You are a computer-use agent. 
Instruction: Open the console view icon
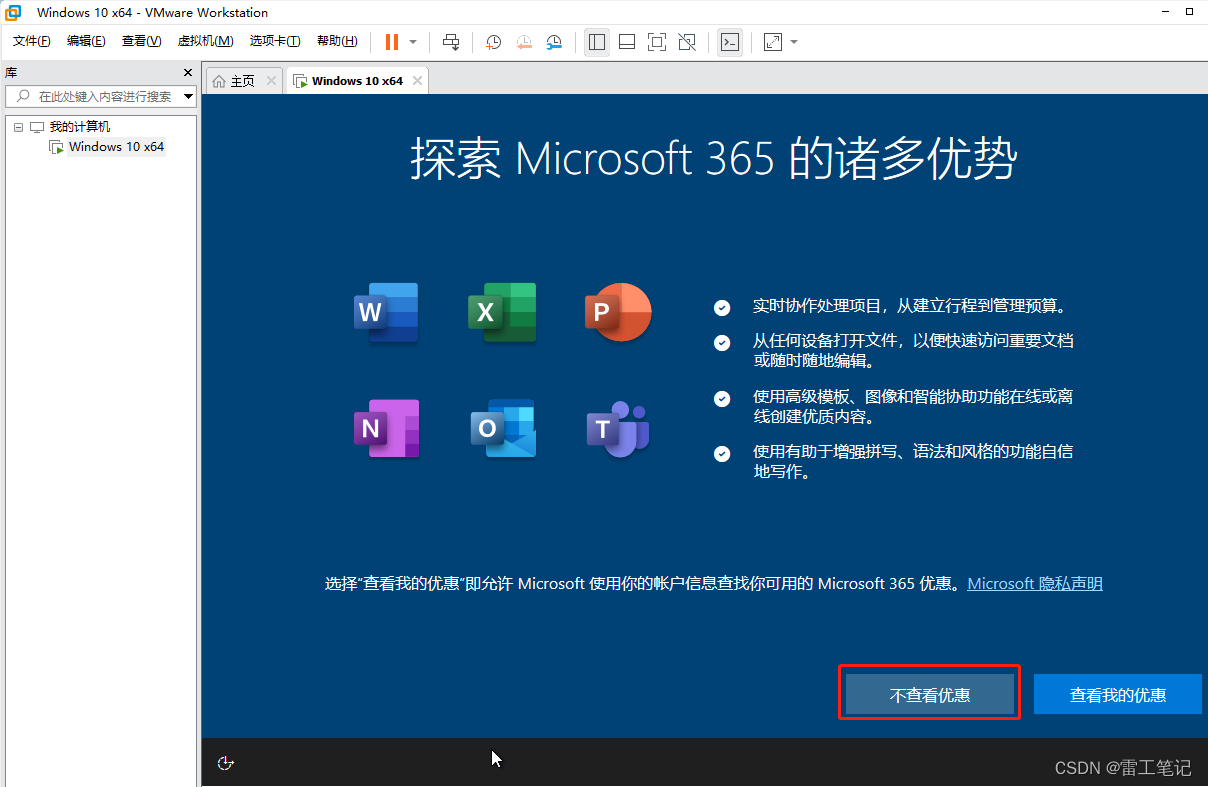coord(730,42)
